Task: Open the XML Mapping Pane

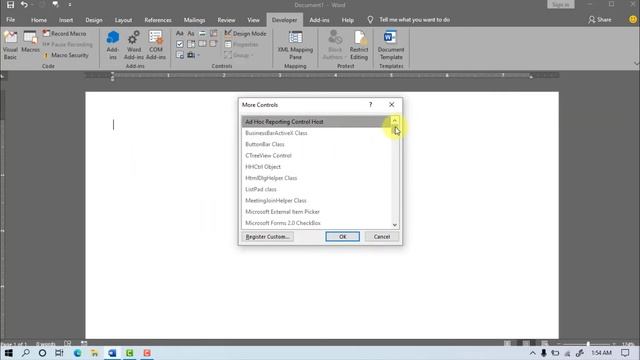Action: tap(295, 45)
